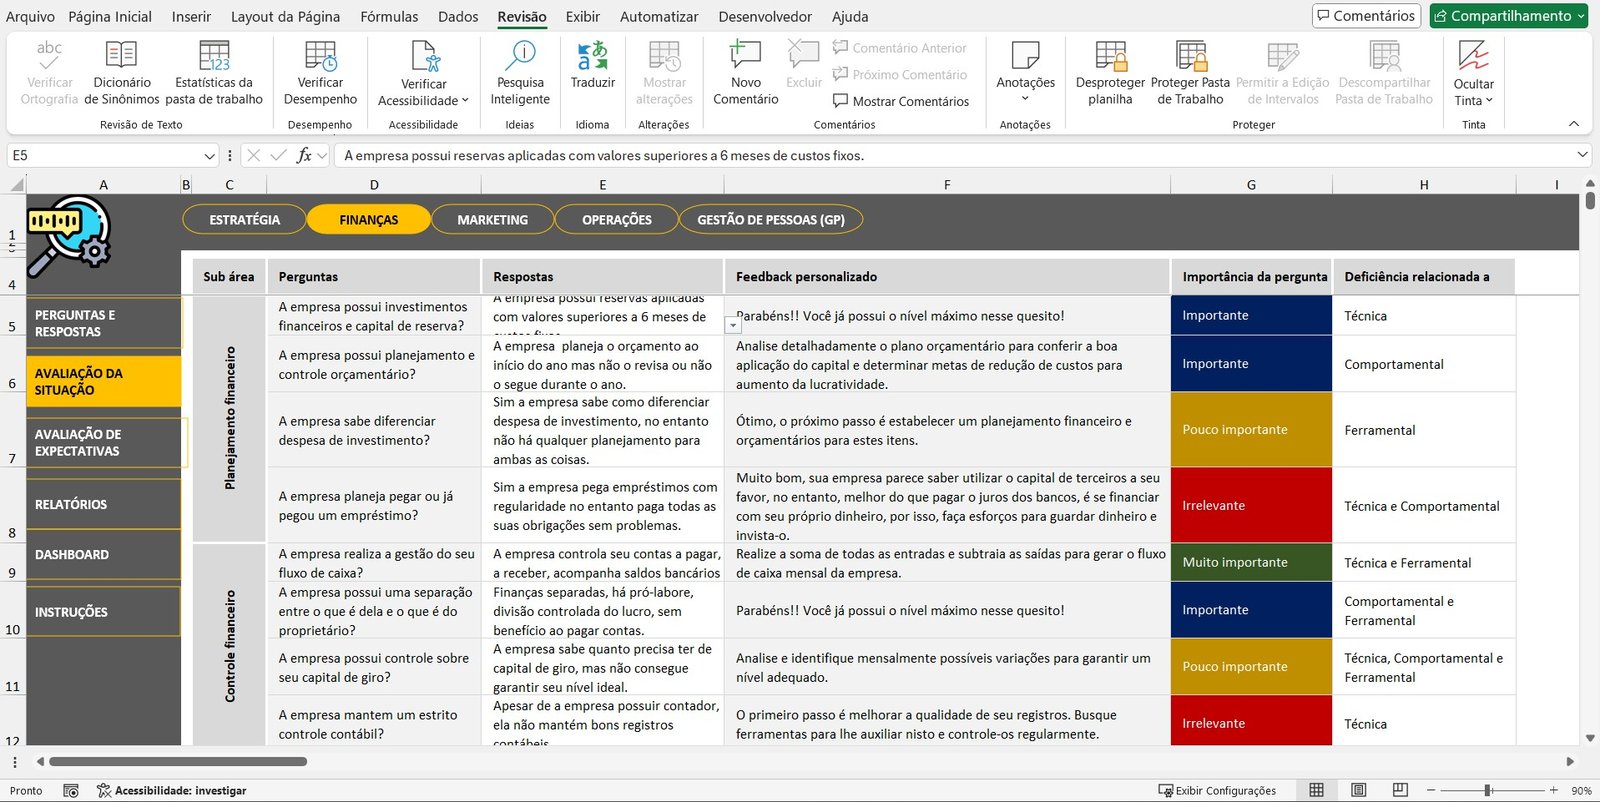The width and height of the screenshot is (1600, 802).
Task: Open INSTRUÇÕES sidebar link
Action: tap(104, 612)
